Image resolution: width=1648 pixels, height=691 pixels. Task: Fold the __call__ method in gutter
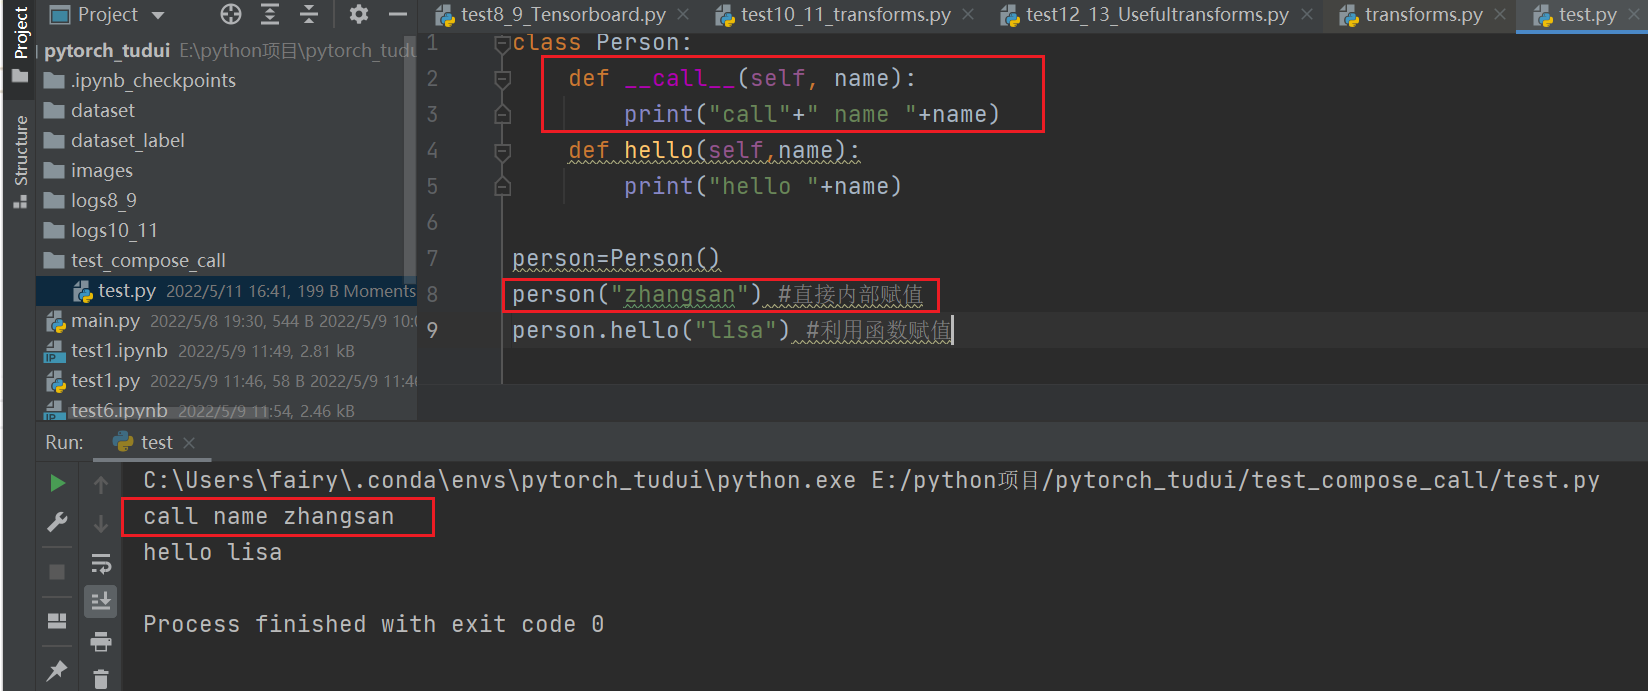pyautogui.click(x=502, y=79)
